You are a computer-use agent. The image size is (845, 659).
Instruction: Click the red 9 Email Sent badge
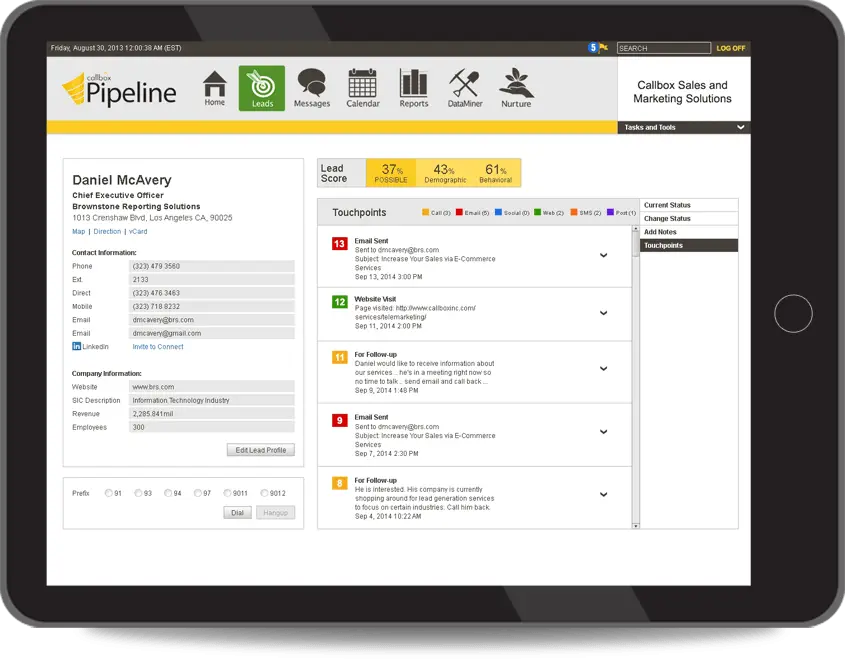coord(340,420)
